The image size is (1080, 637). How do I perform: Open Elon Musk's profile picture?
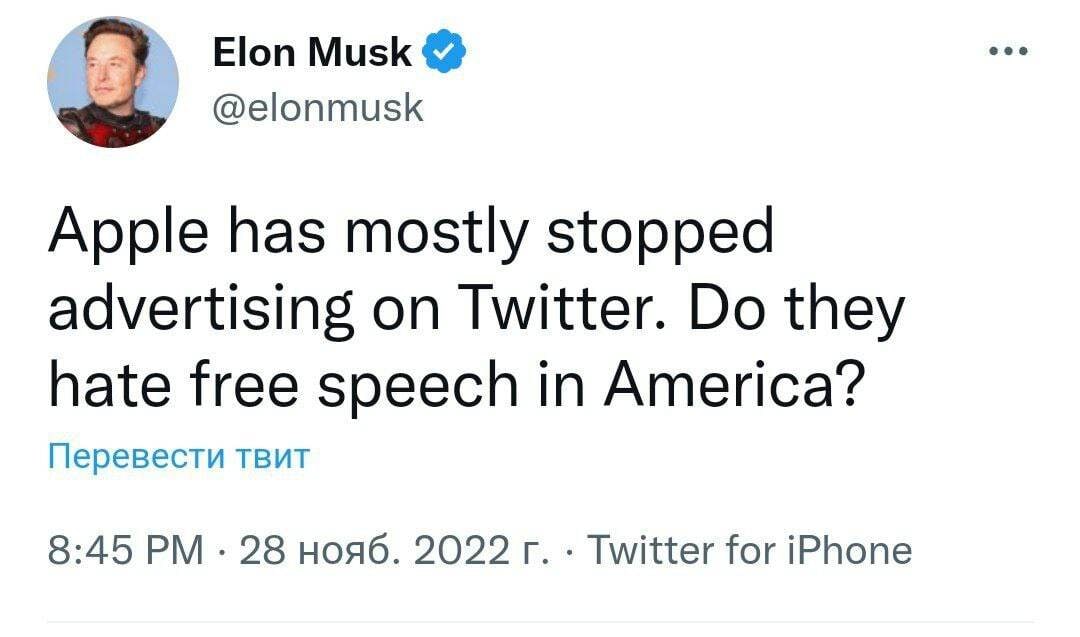pos(112,82)
